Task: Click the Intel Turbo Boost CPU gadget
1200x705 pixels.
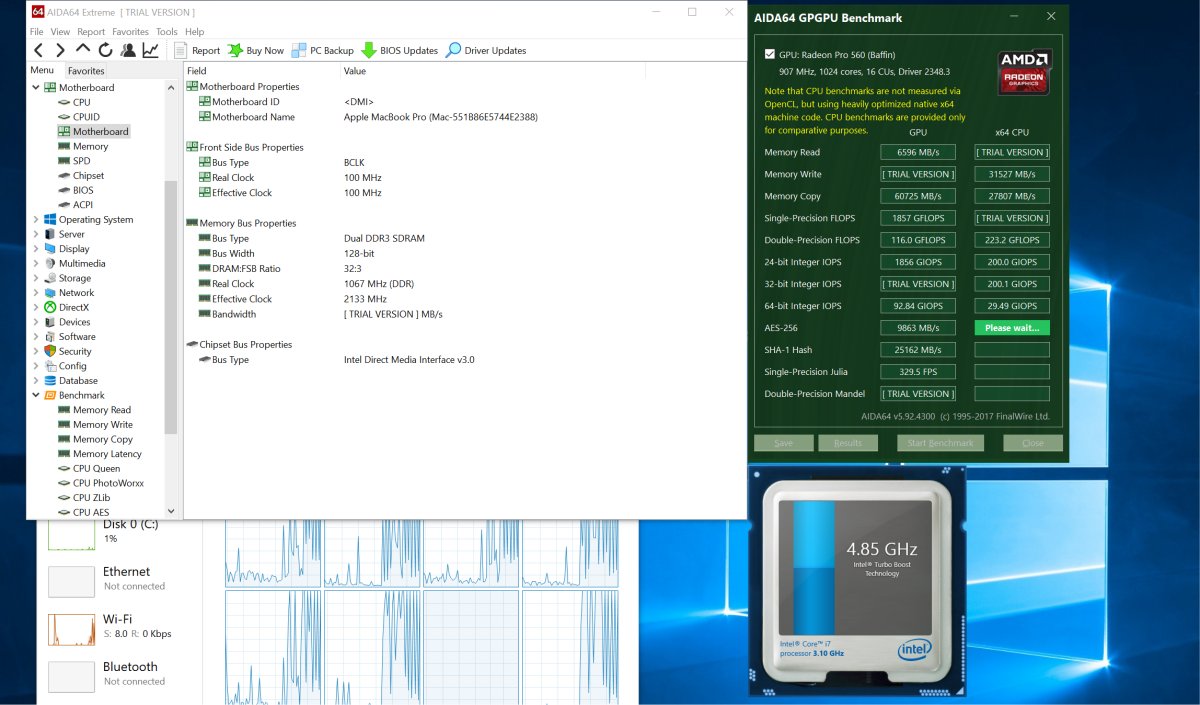Action: [857, 580]
